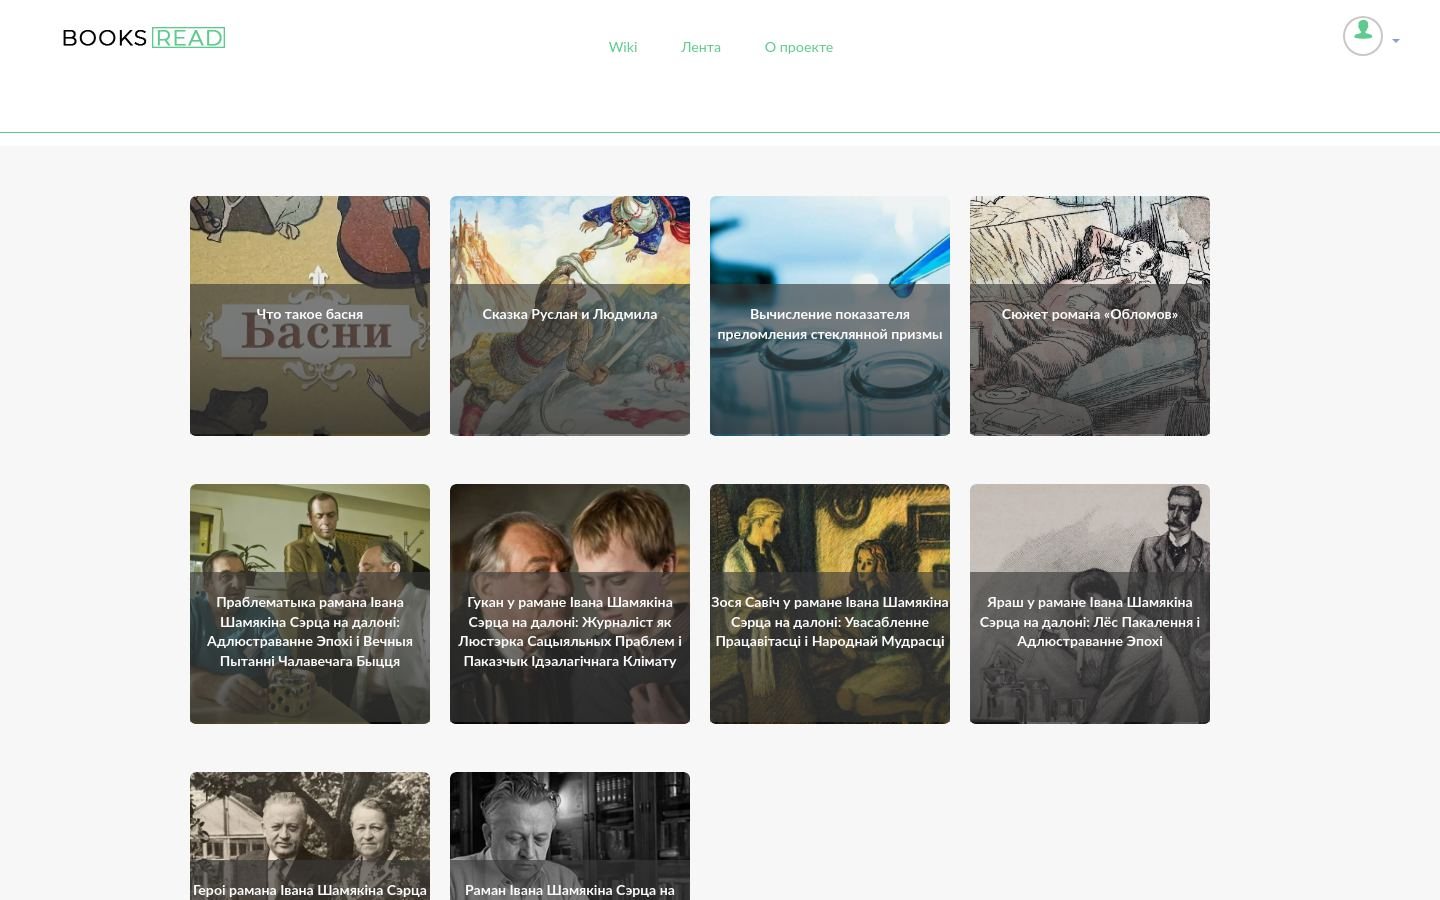1440x900 pixels.
Task: Open the Что такое басня card
Action: coord(310,316)
